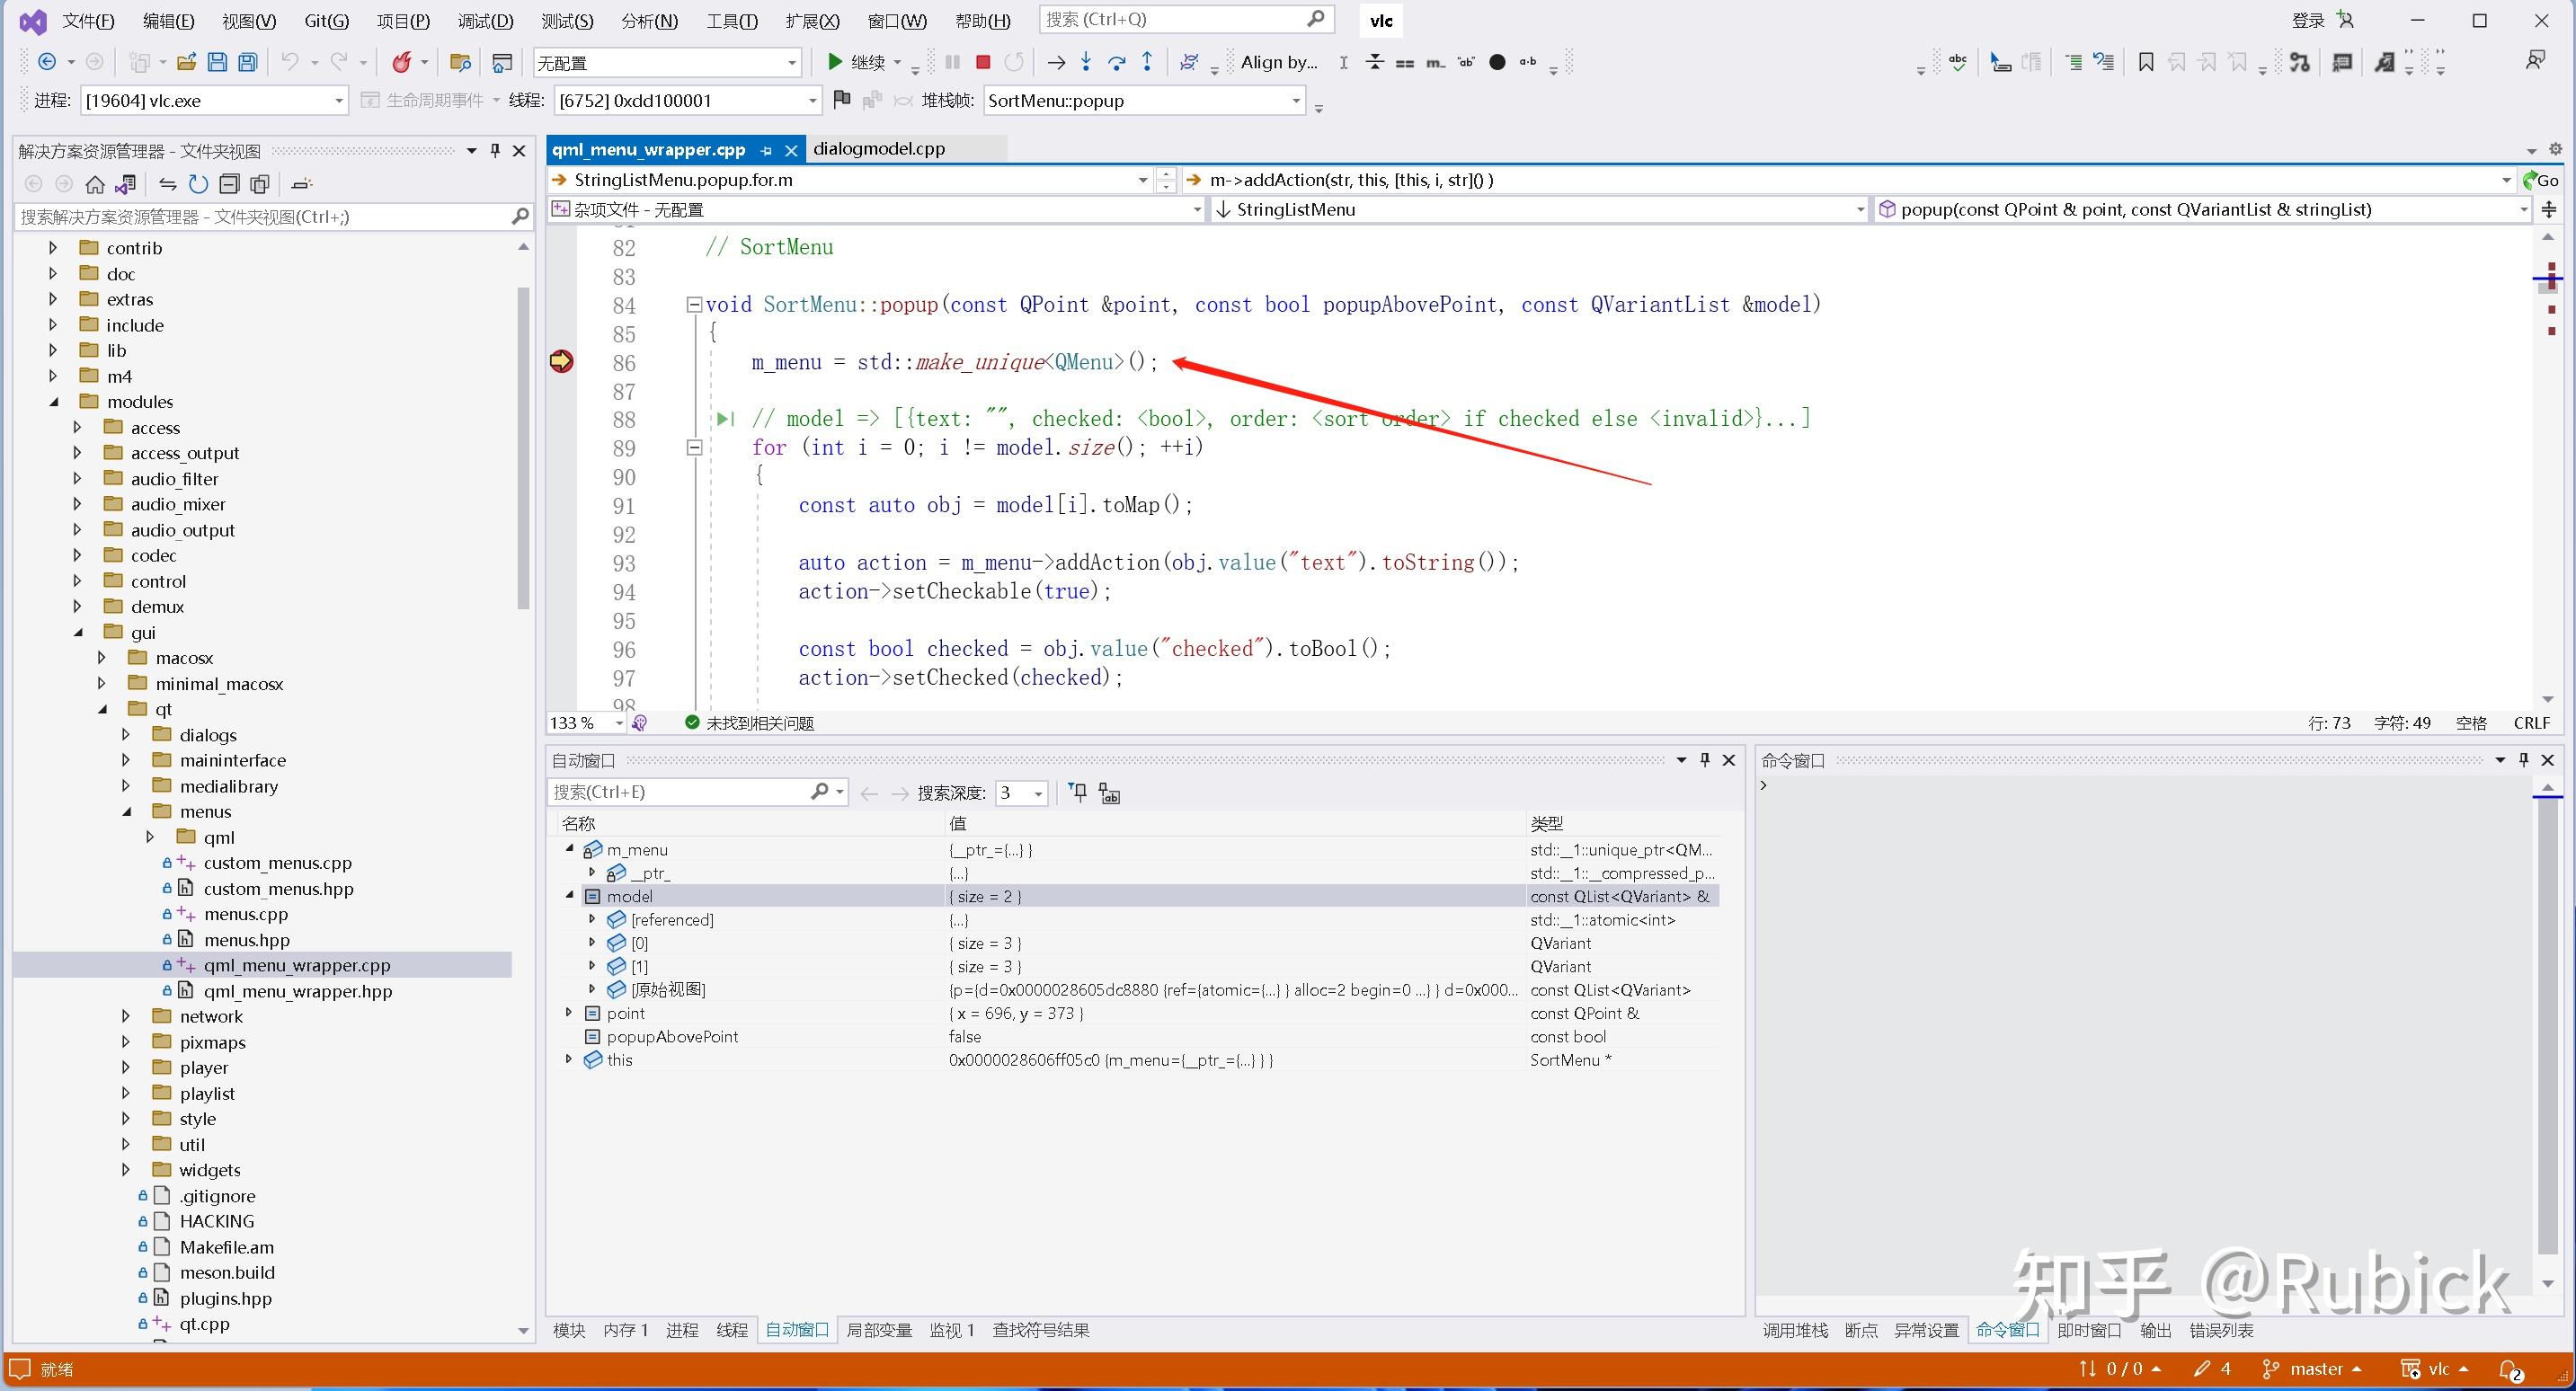This screenshot has height=1391, width=2576.
Task: Switch to the dialogmodel.cpp tab
Action: [878, 149]
